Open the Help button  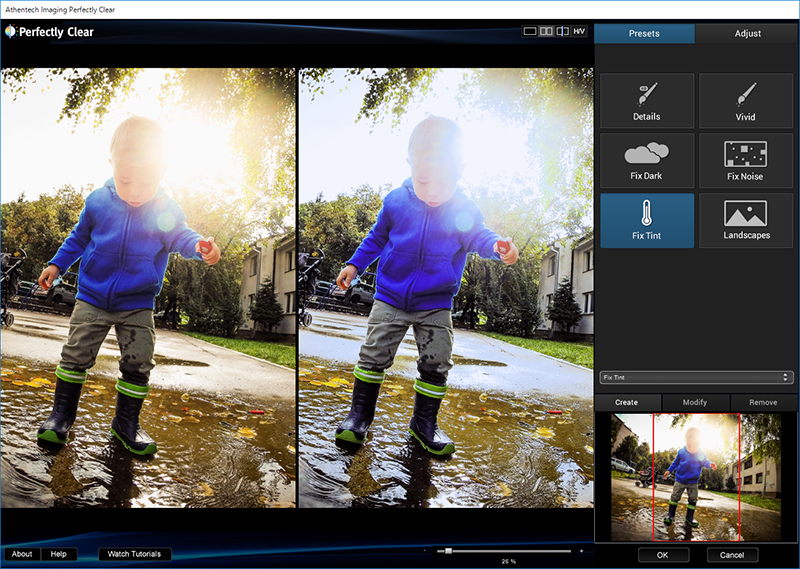pos(59,554)
